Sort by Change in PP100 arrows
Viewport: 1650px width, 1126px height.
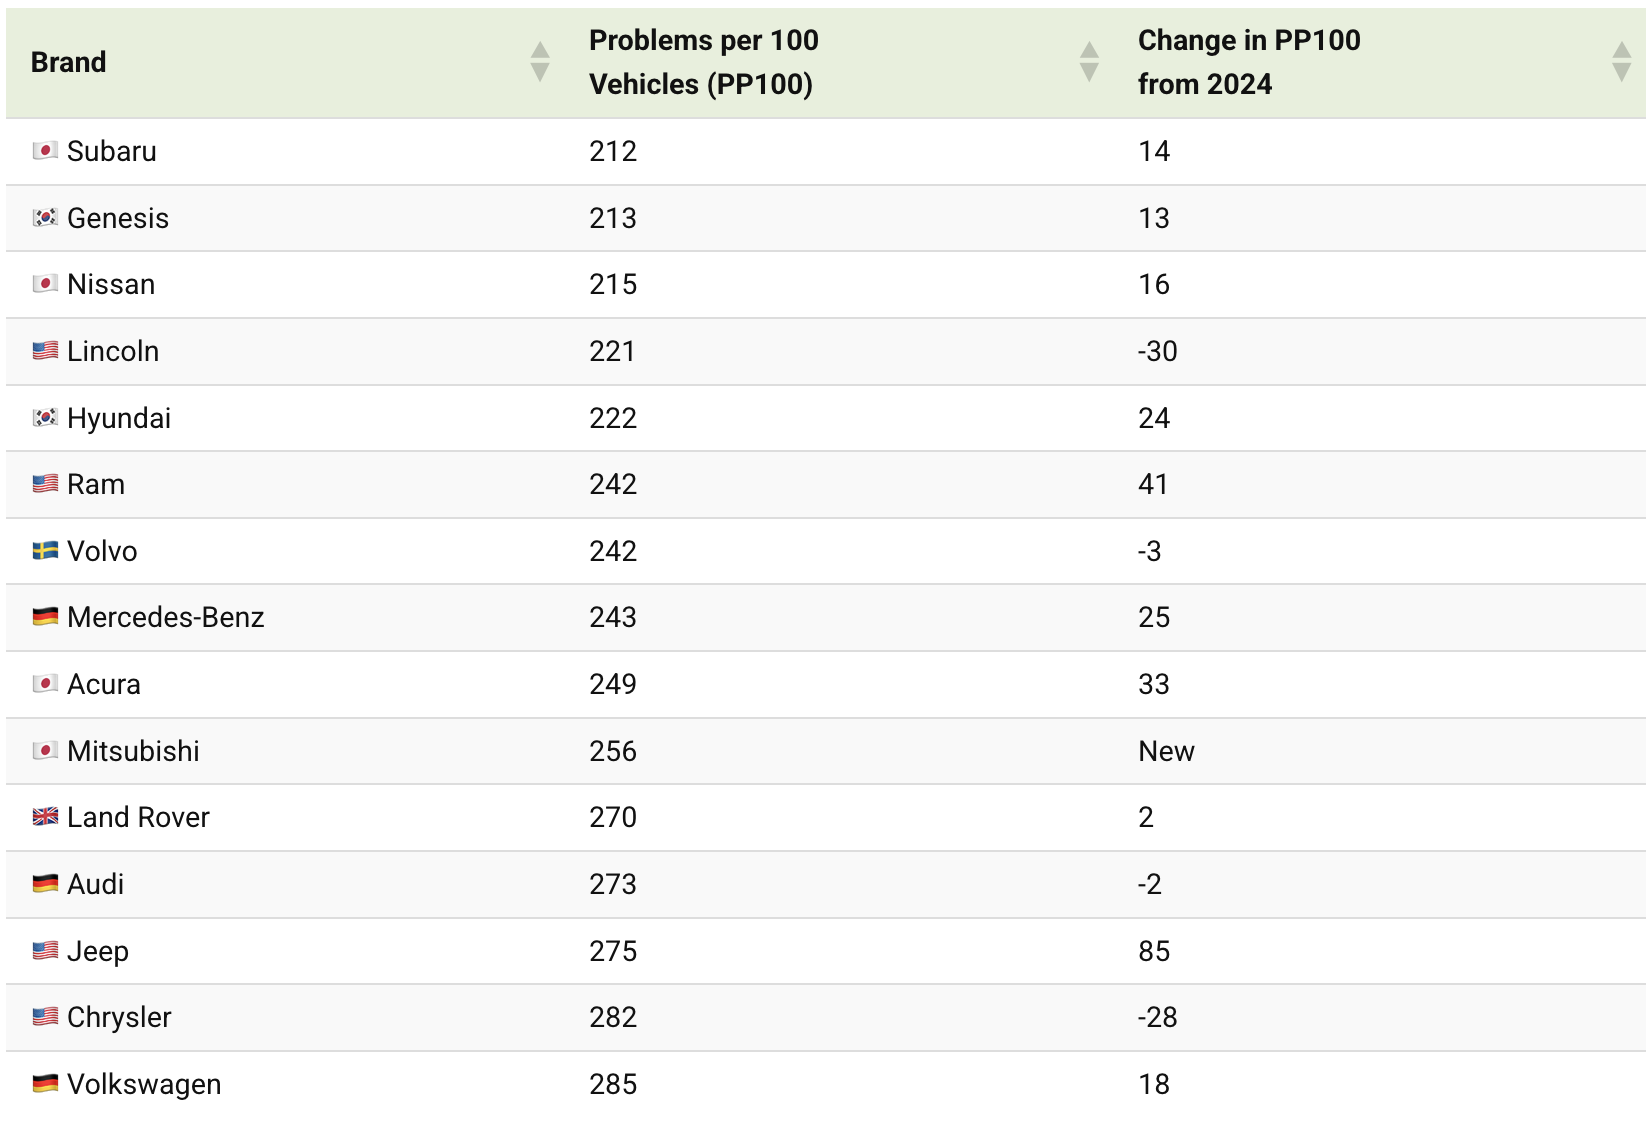pos(1621,62)
